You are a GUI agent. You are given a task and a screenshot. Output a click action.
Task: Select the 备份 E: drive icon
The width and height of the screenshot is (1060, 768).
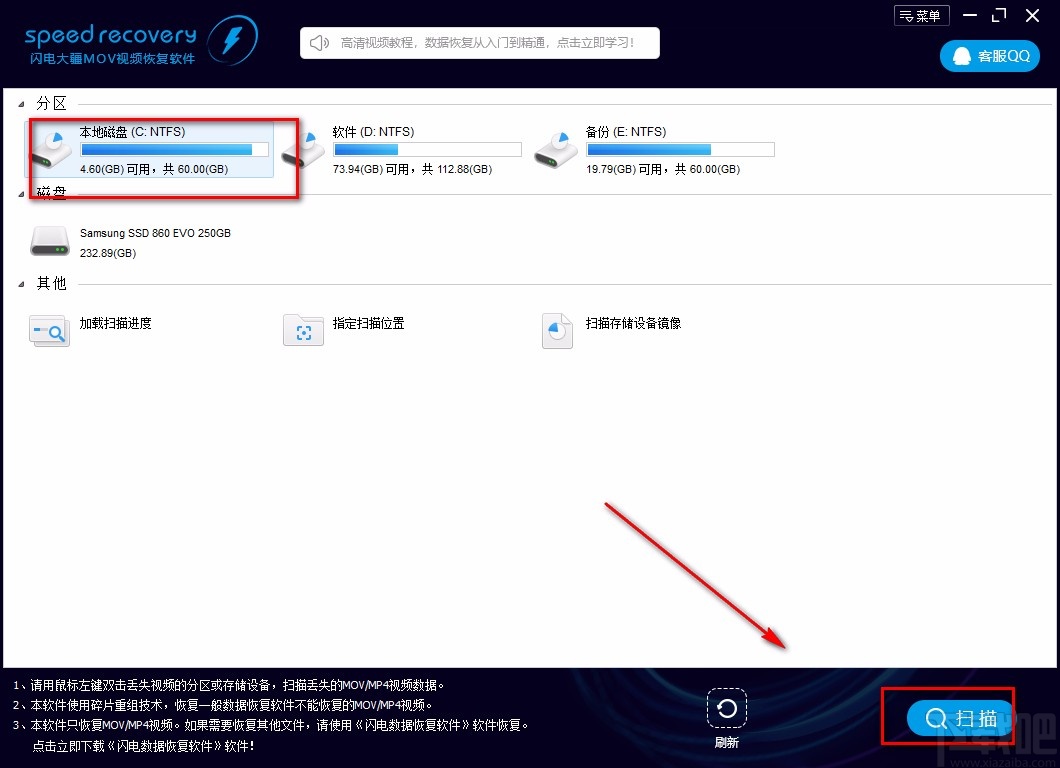click(x=555, y=150)
